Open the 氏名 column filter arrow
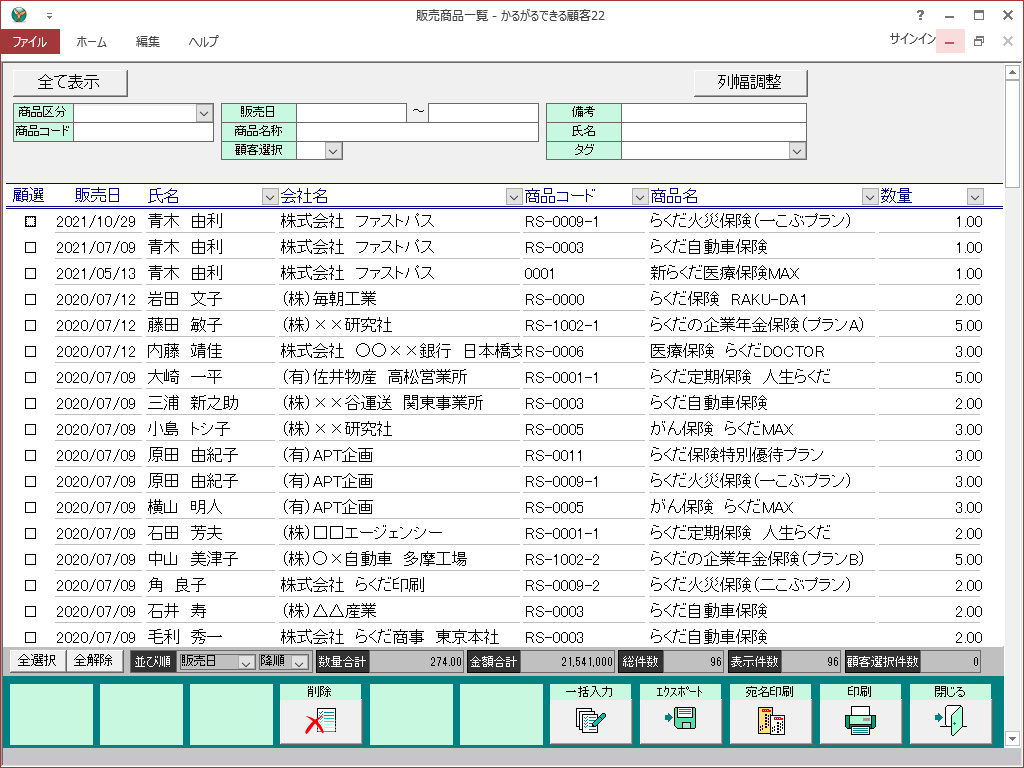 click(270, 196)
